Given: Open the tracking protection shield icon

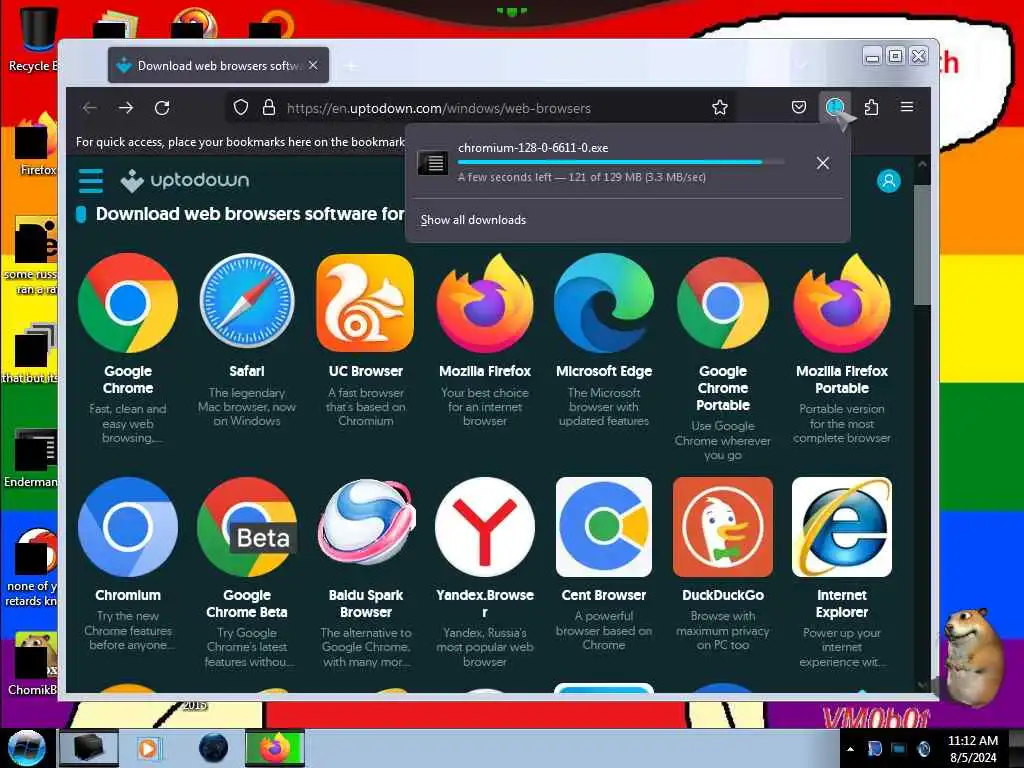Looking at the screenshot, I should click(x=241, y=108).
